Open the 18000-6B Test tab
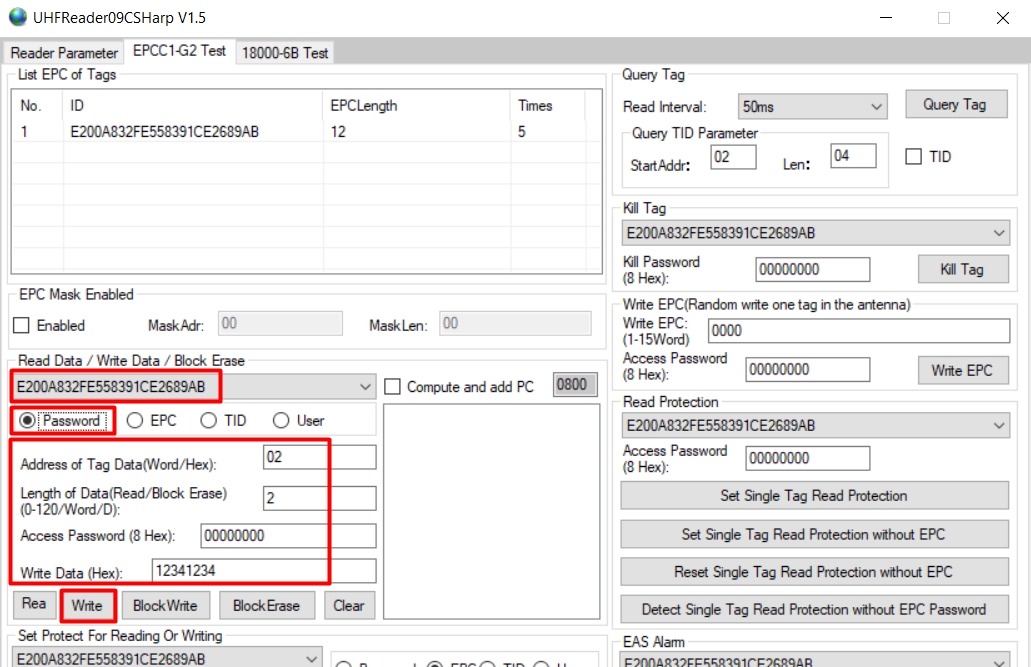Viewport: 1031px width, 667px height. [284, 53]
